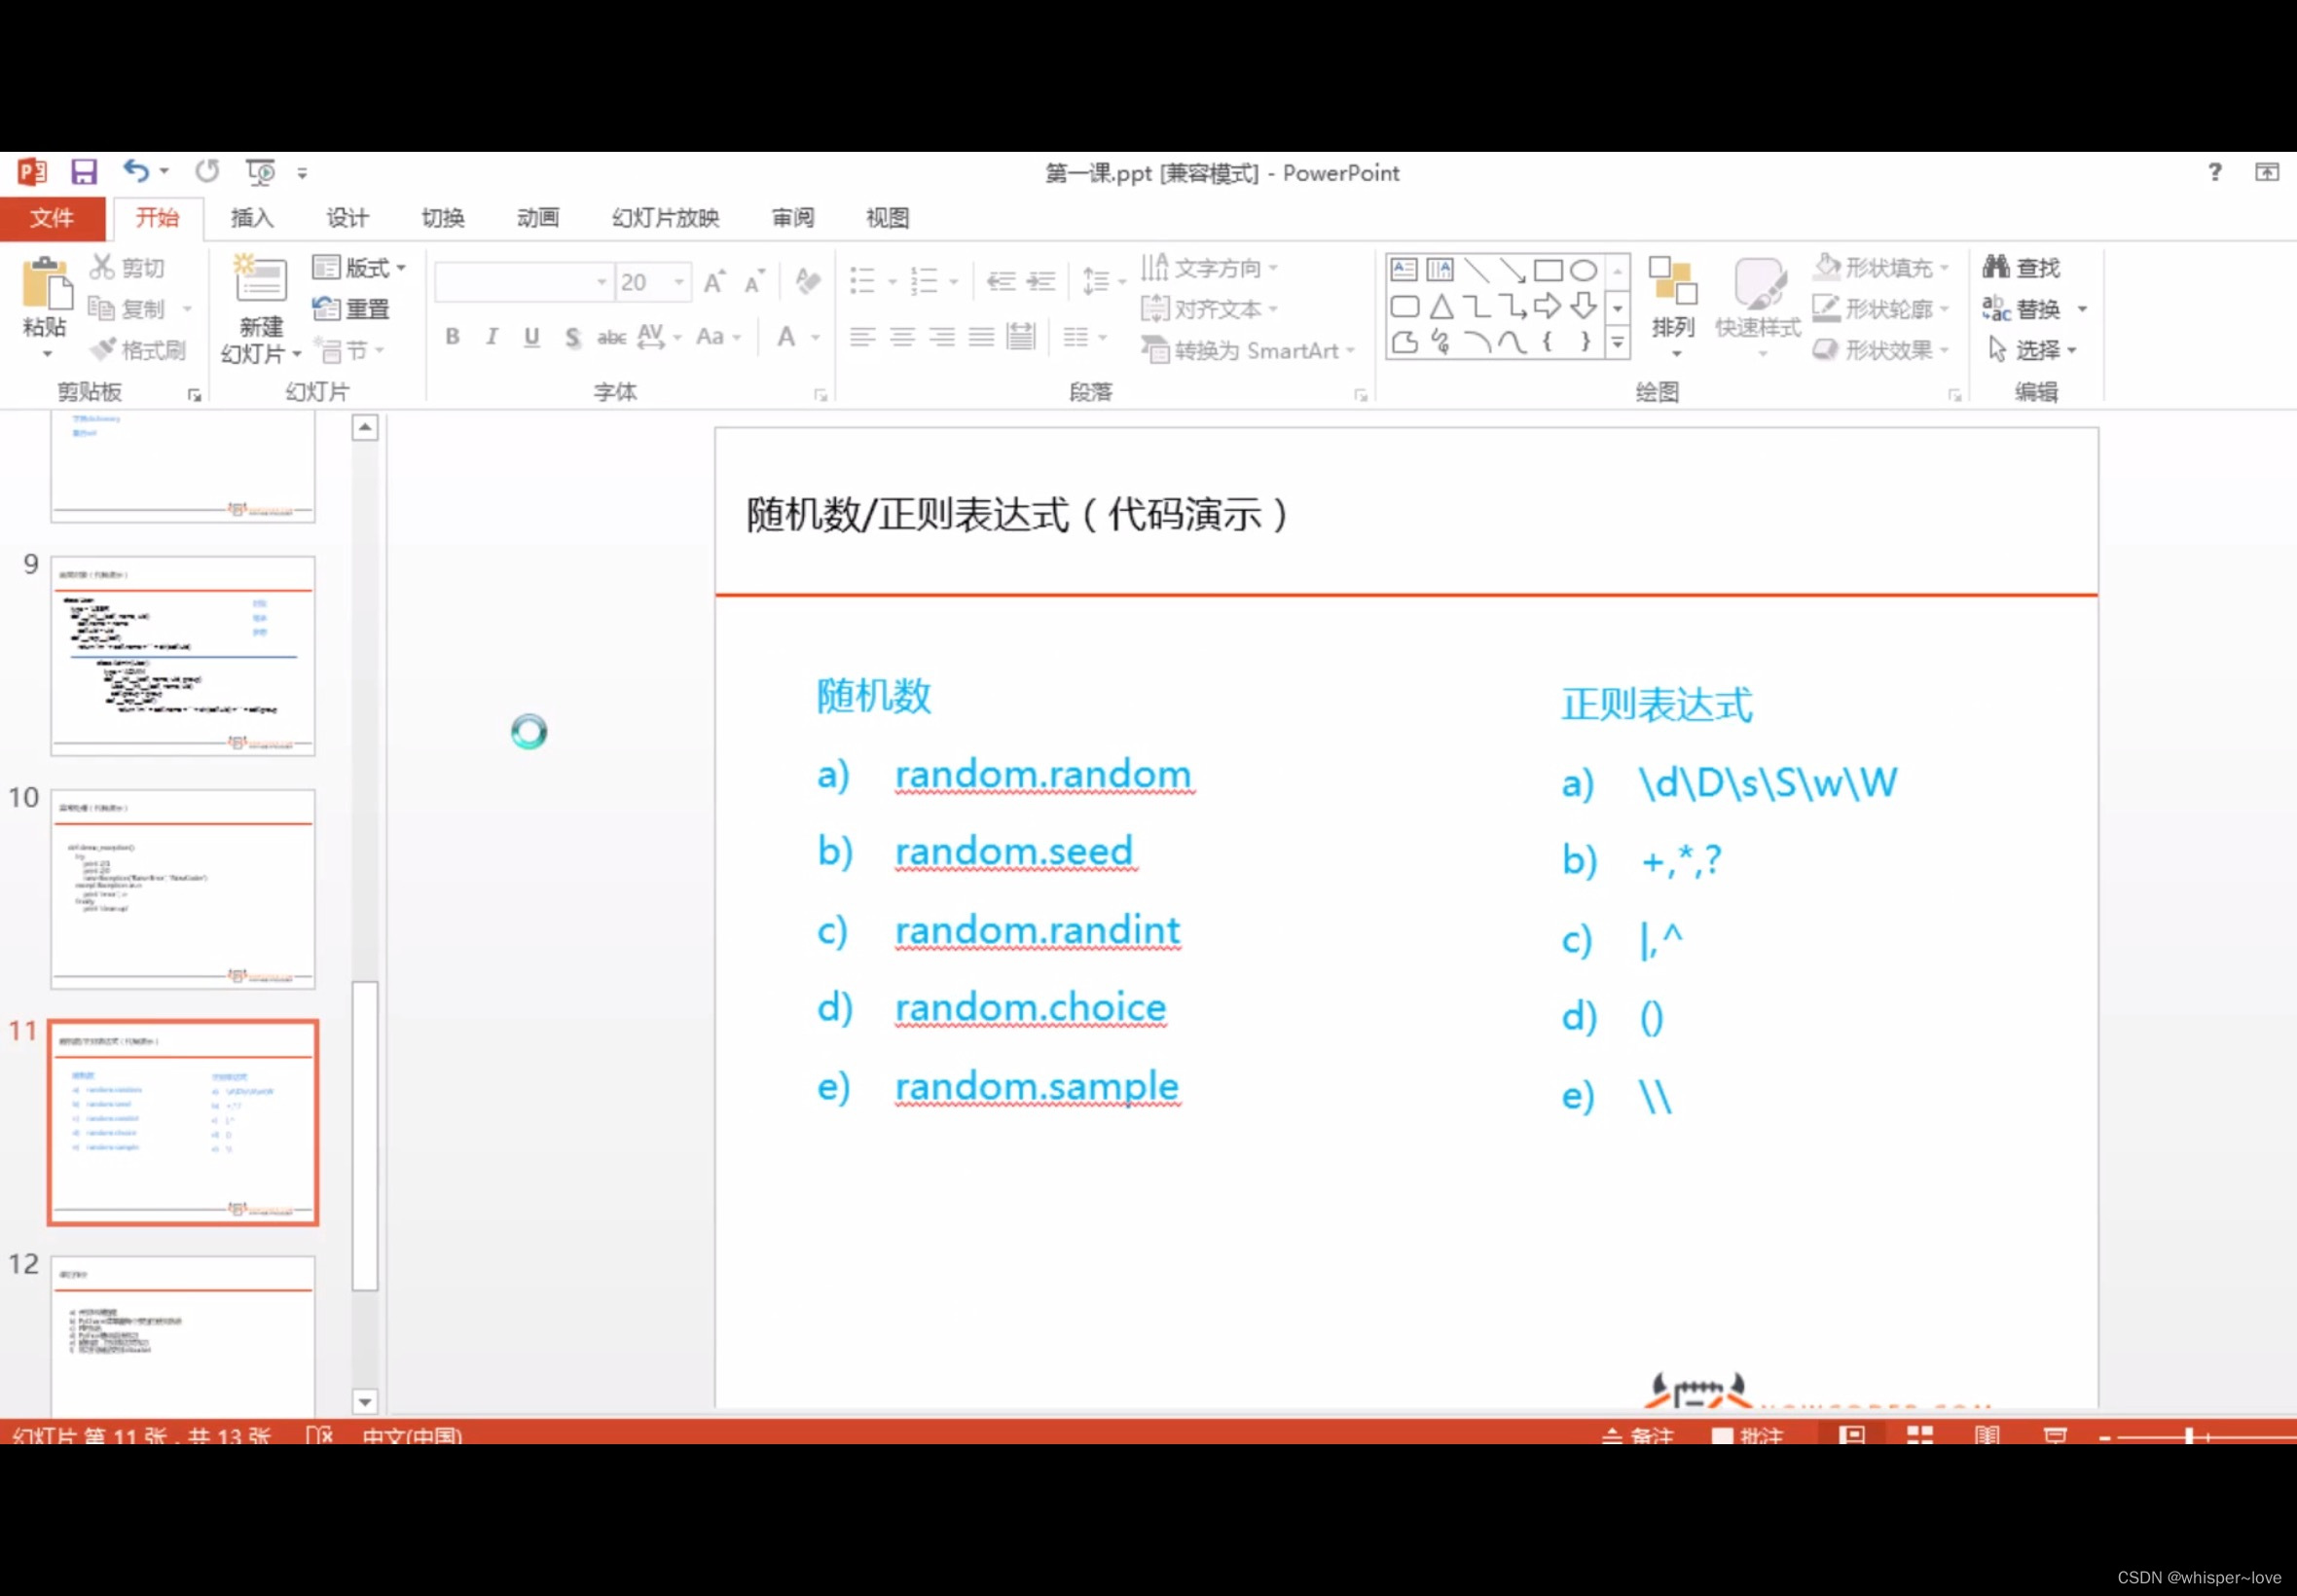
Task: Click the Undo arrow icon
Action: point(136,172)
